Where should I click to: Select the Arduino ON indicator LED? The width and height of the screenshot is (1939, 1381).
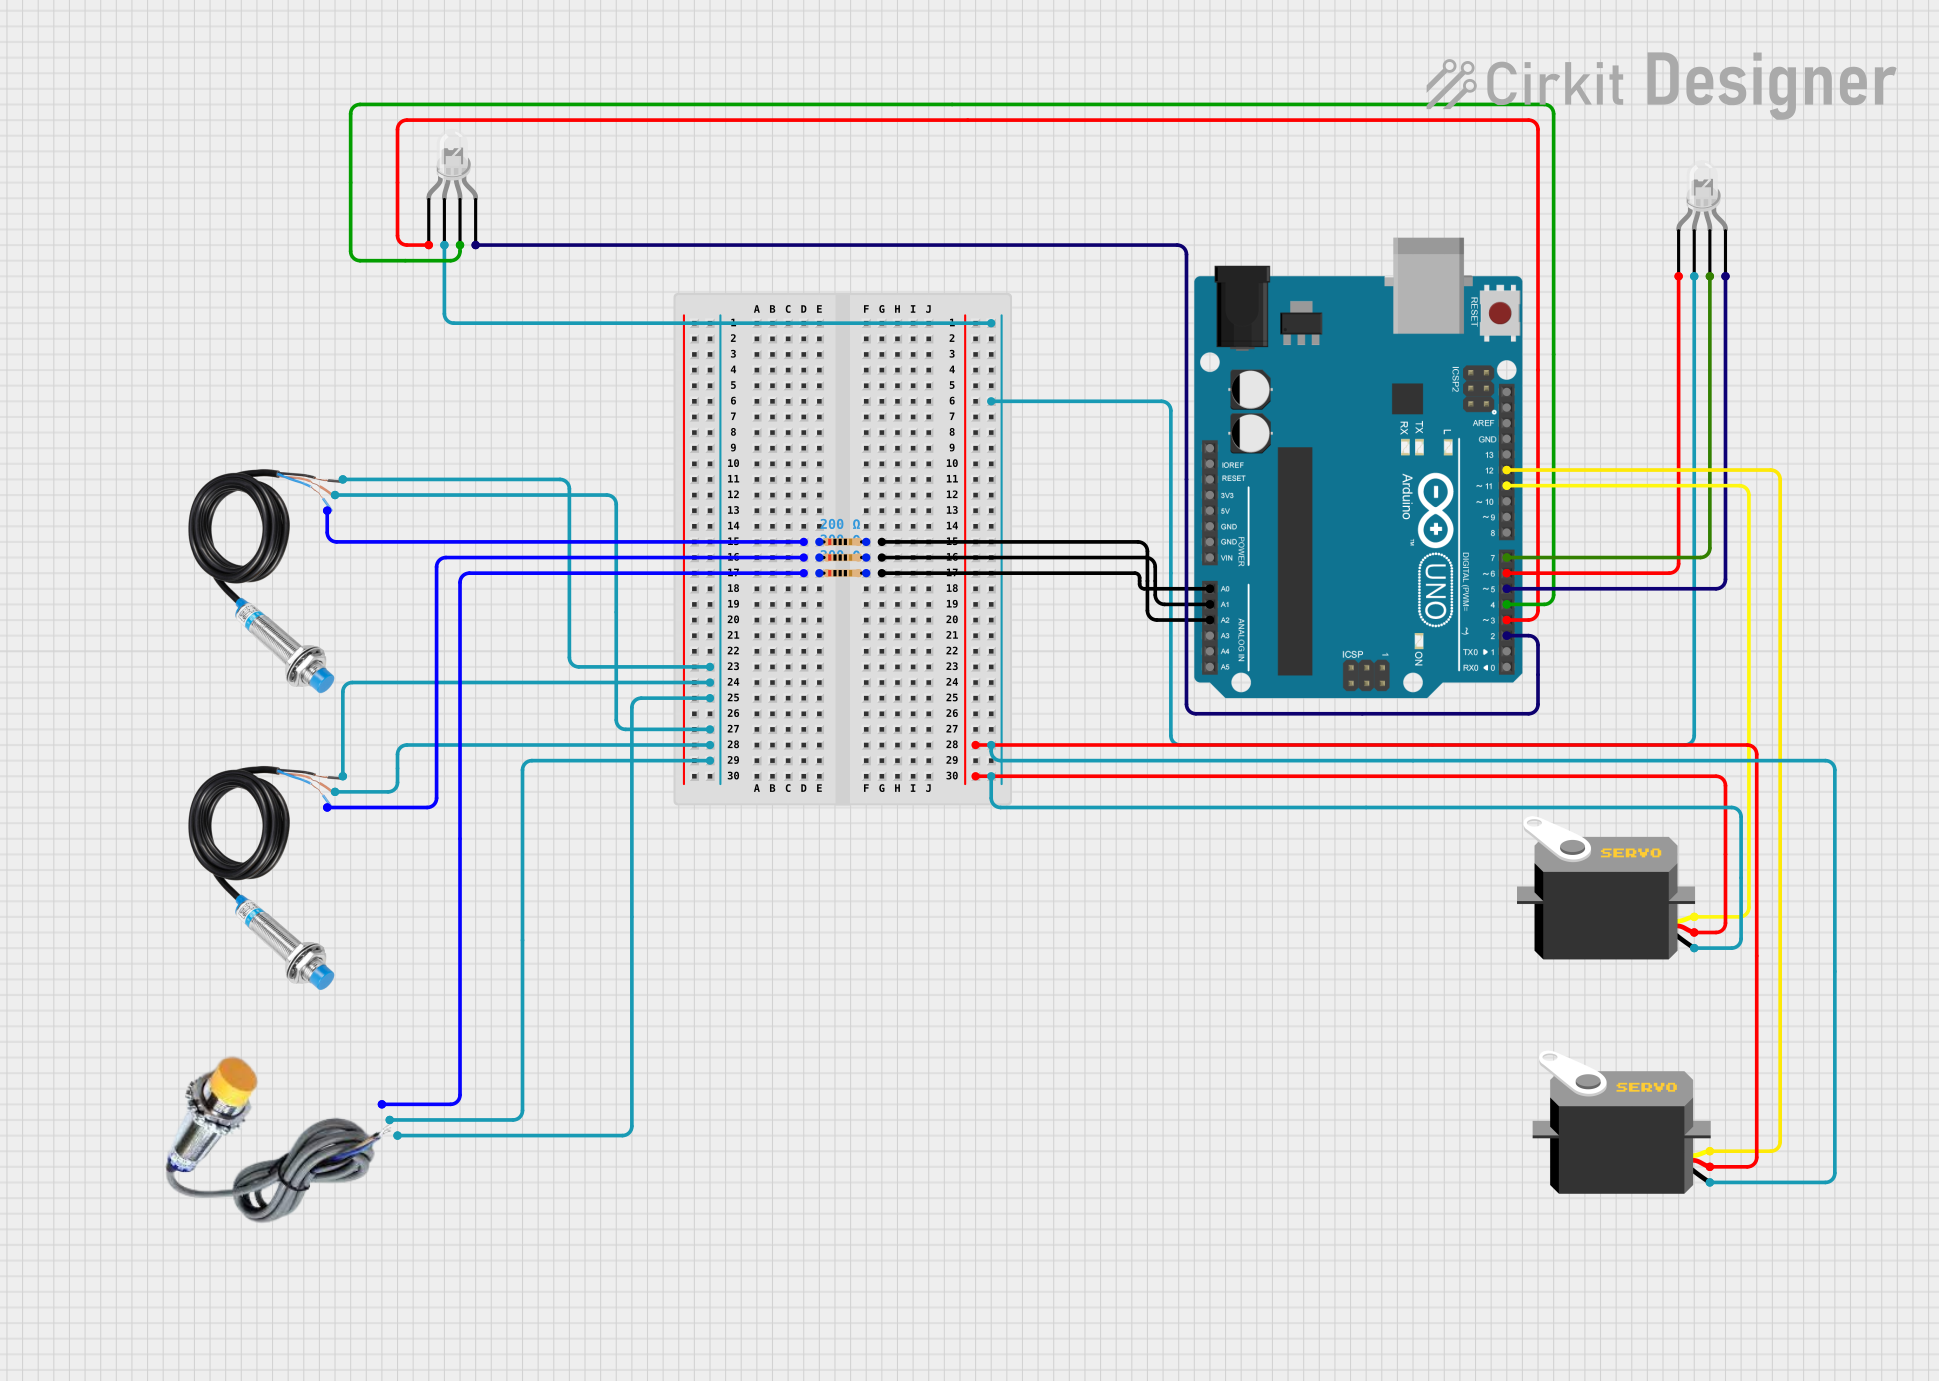1418,640
